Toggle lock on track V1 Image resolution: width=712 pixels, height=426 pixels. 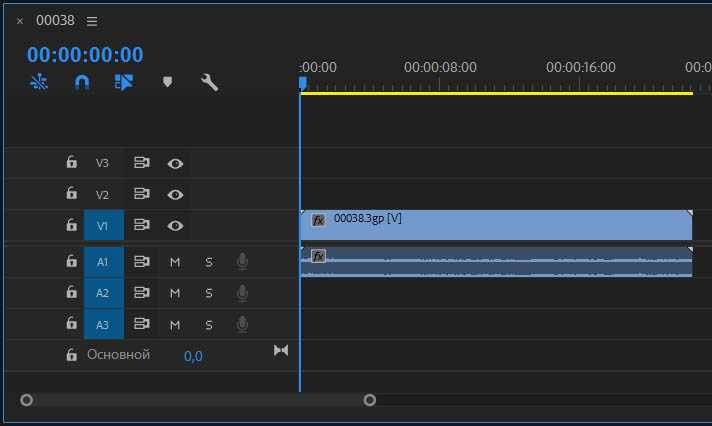(x=72, y=225)
